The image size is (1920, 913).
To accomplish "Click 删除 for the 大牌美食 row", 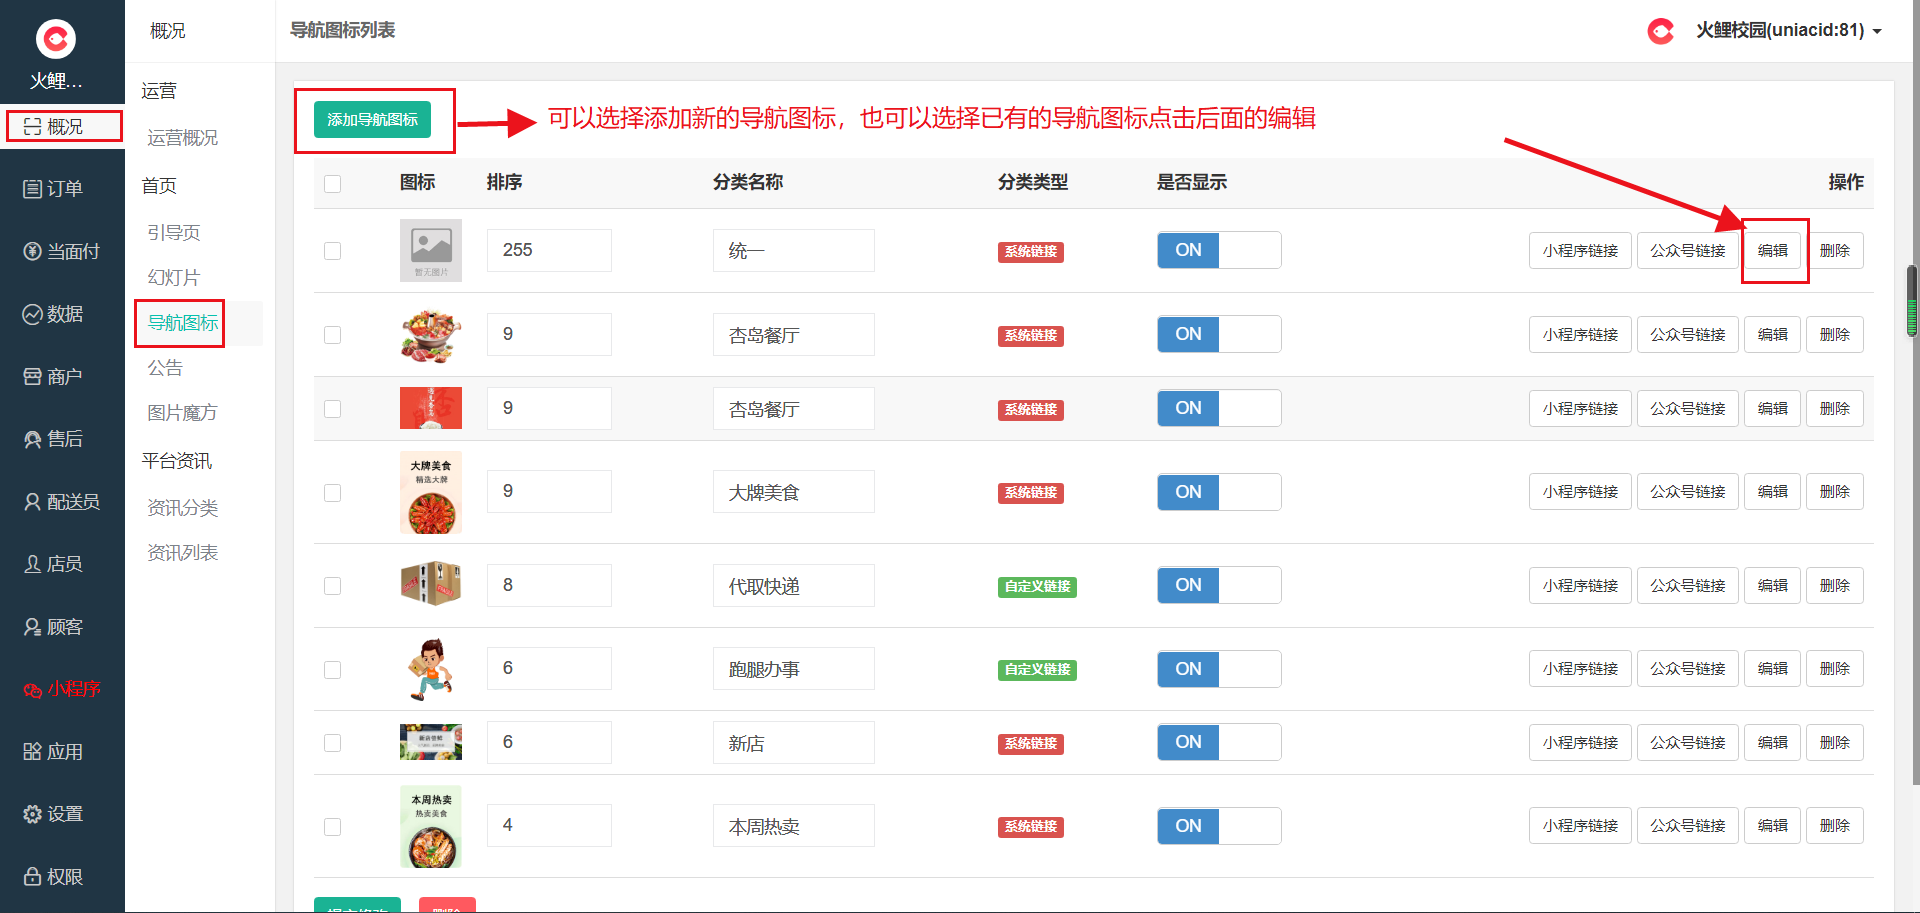I will coord(1835,492).
